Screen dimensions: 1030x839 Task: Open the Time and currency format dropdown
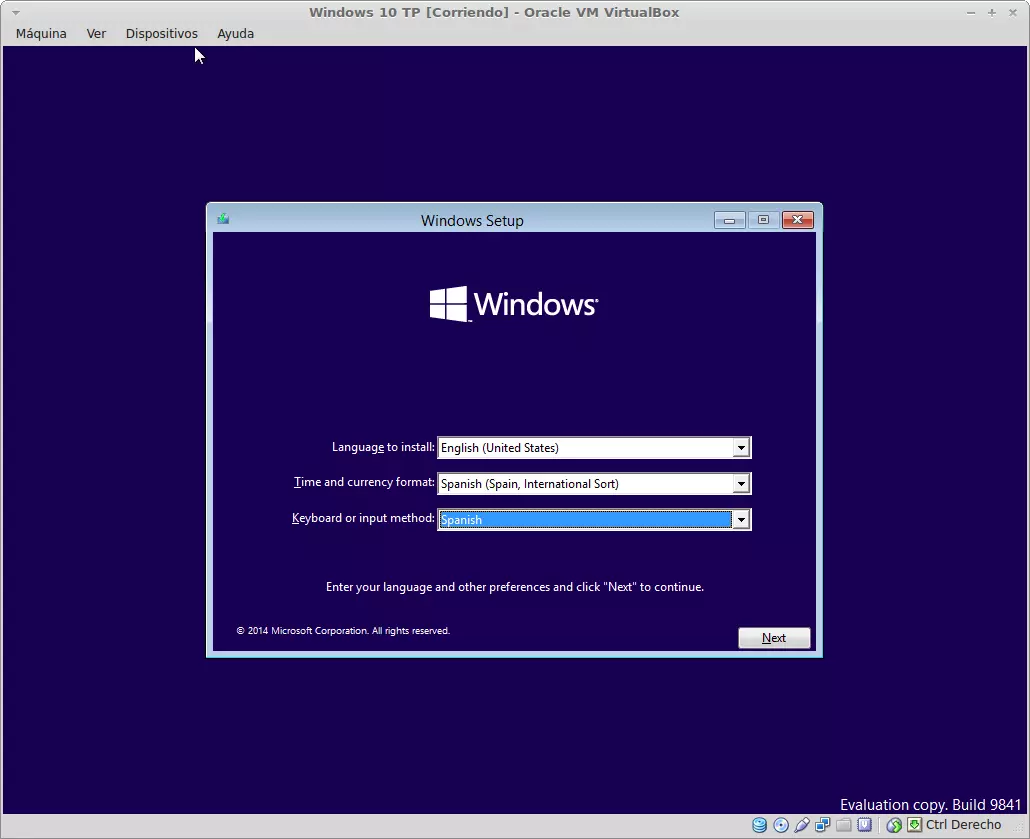point(740,484)
